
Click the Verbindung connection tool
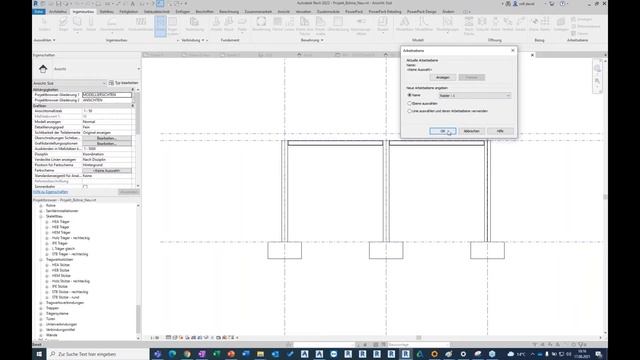click(x=194, y=24)
